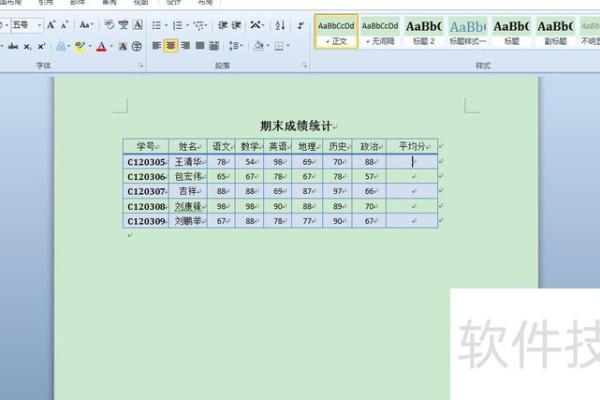This screenshot has height=400, width=600.
Task: Toggle character shading
Action: [122, 47]
